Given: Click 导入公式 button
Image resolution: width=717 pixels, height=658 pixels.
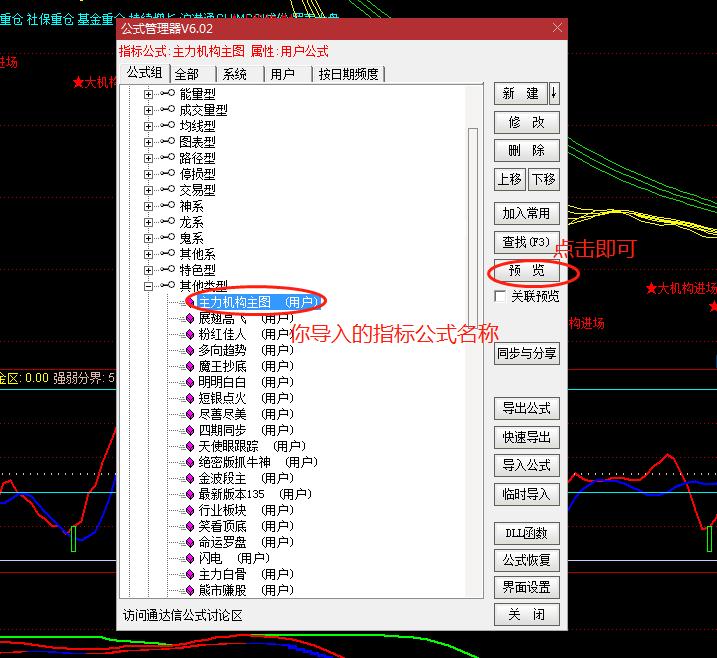Looking at the screenshot, I should [527, 465].
